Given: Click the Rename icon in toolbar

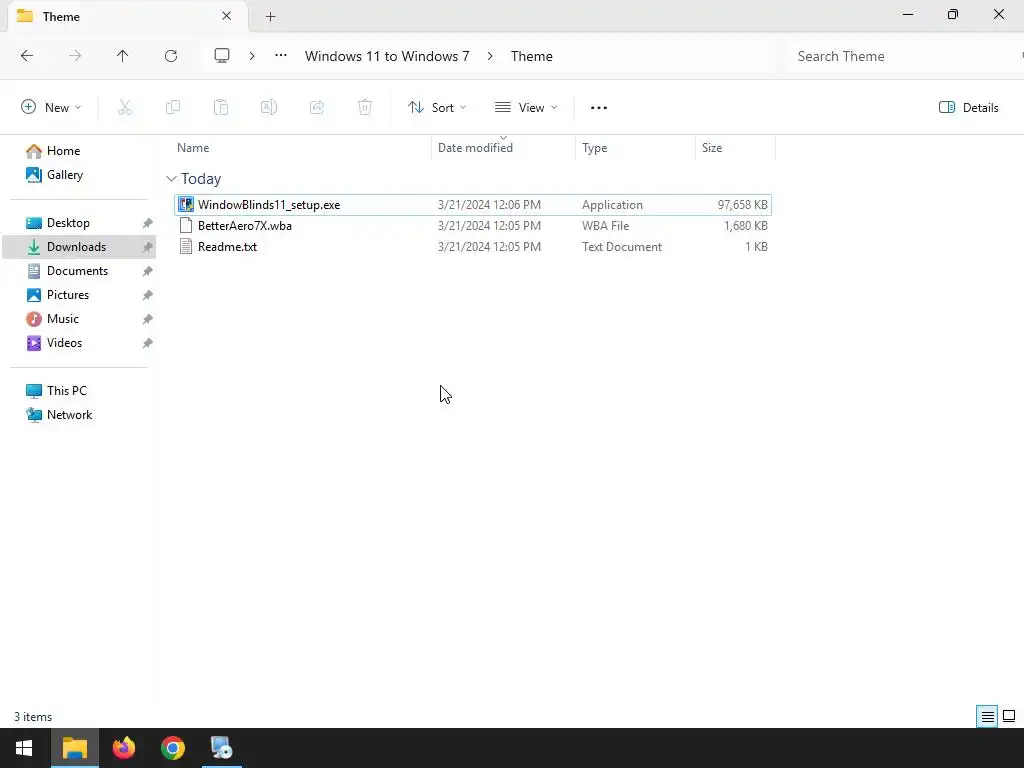Looking at the screenshot, I should click(269, 108).
